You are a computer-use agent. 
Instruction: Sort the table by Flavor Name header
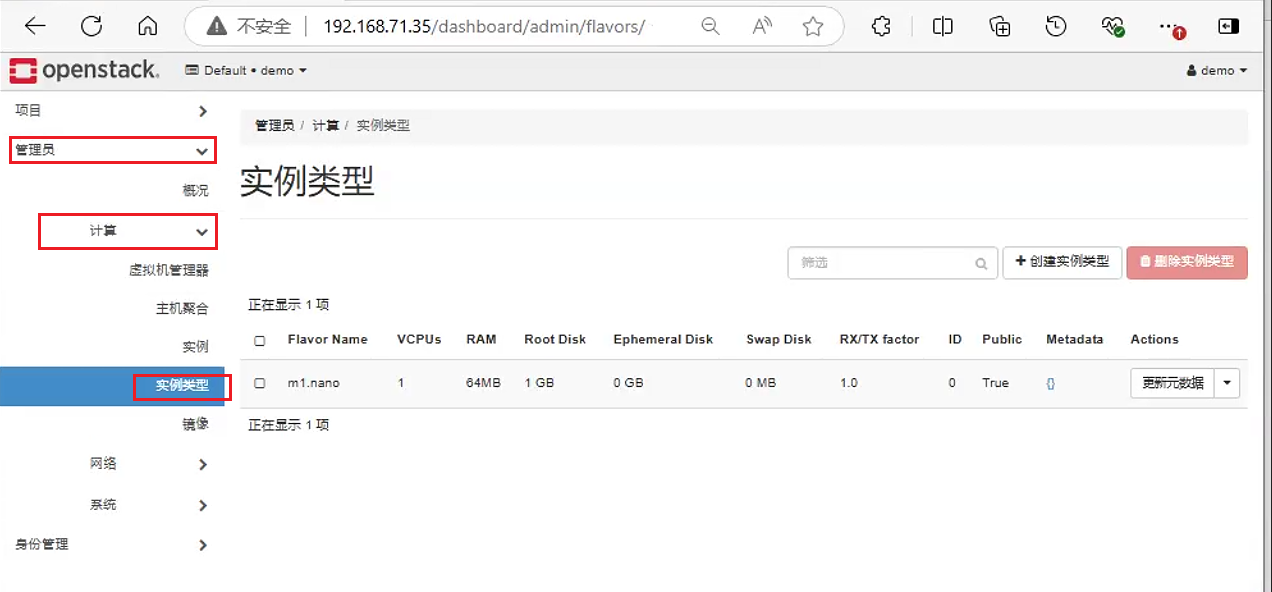click(328, 340)
